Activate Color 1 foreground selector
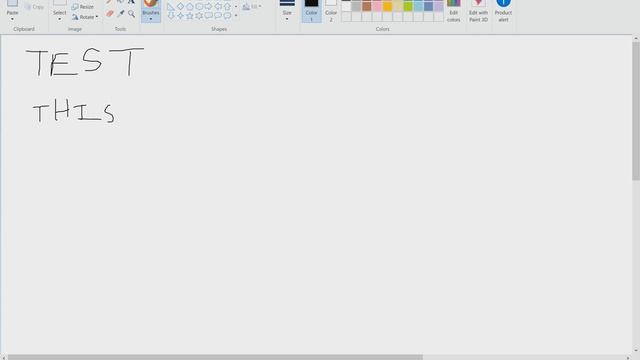 pos(311,11)
